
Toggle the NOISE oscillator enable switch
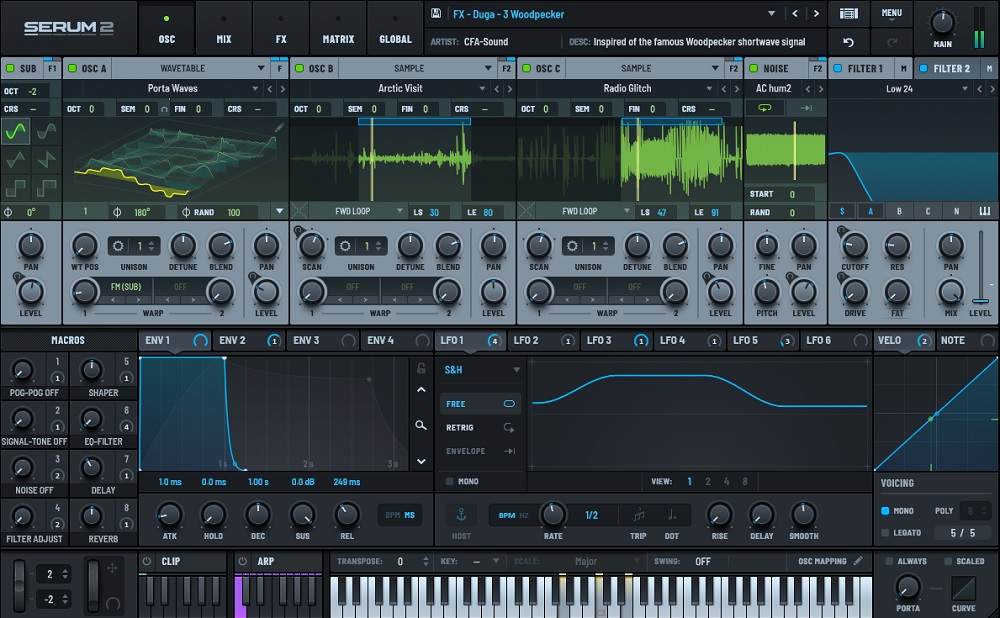pos(753,68)
